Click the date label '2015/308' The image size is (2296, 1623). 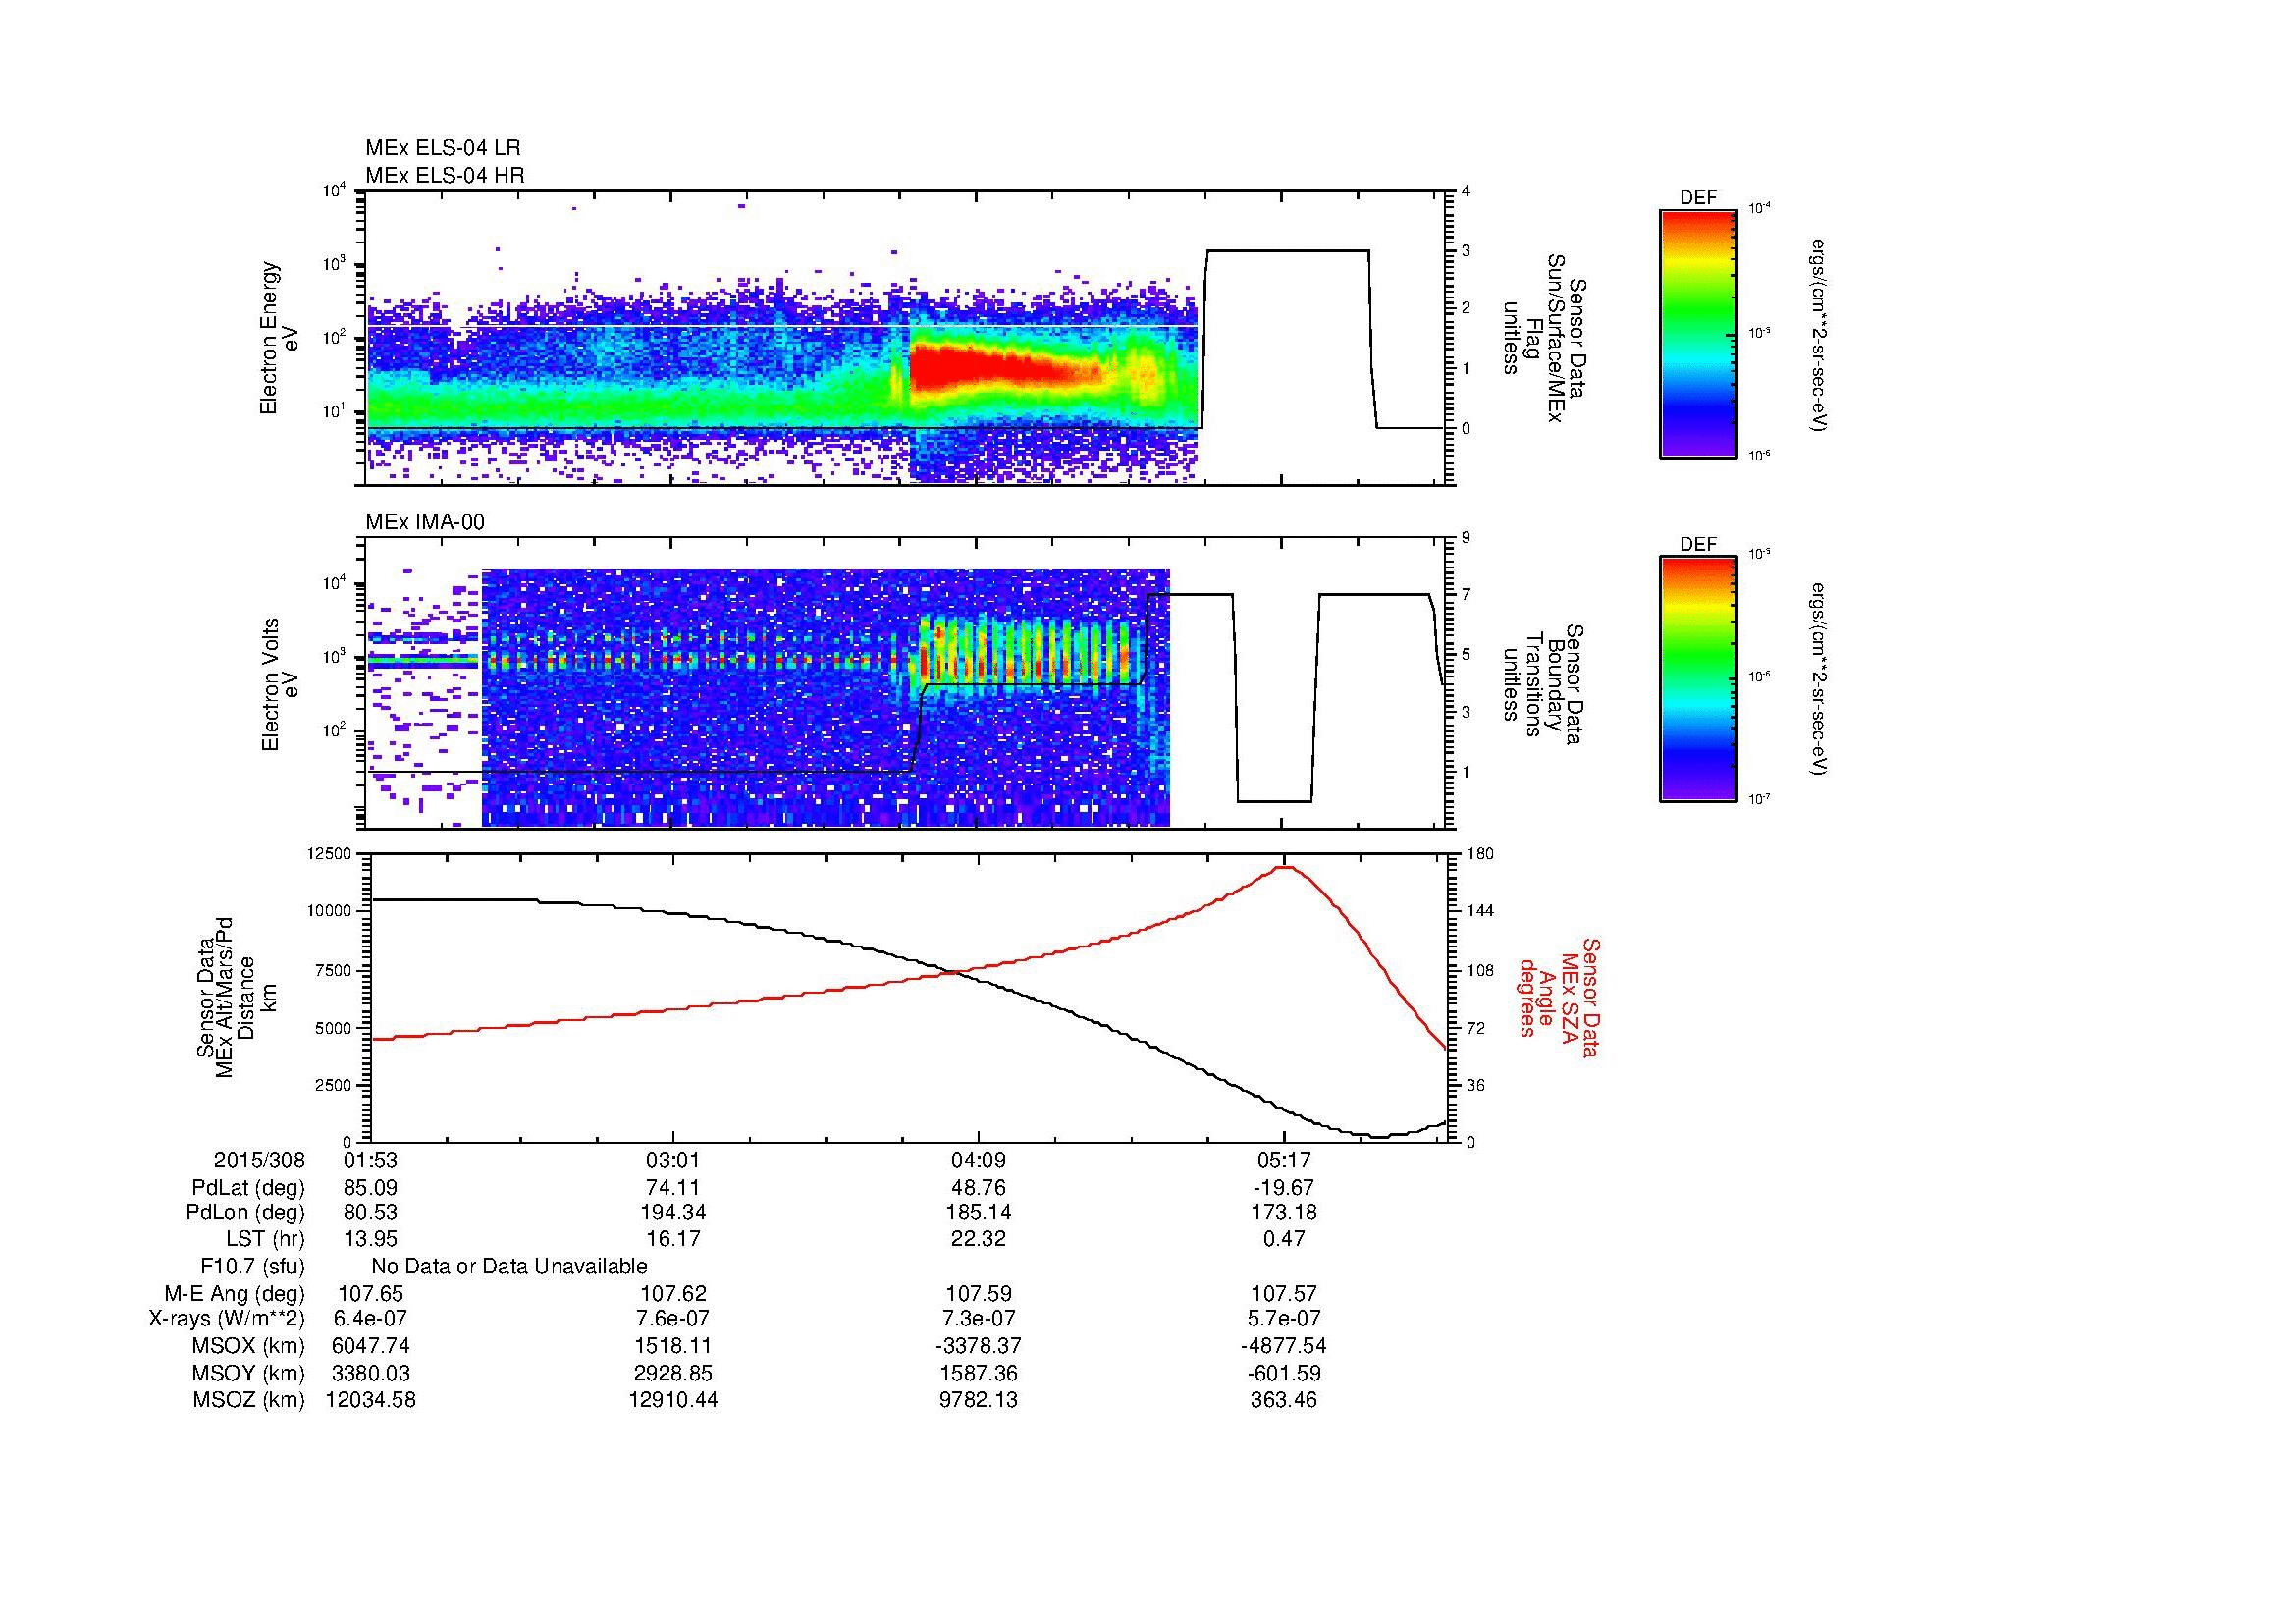pyautogui.click(x=259, y=1161)
